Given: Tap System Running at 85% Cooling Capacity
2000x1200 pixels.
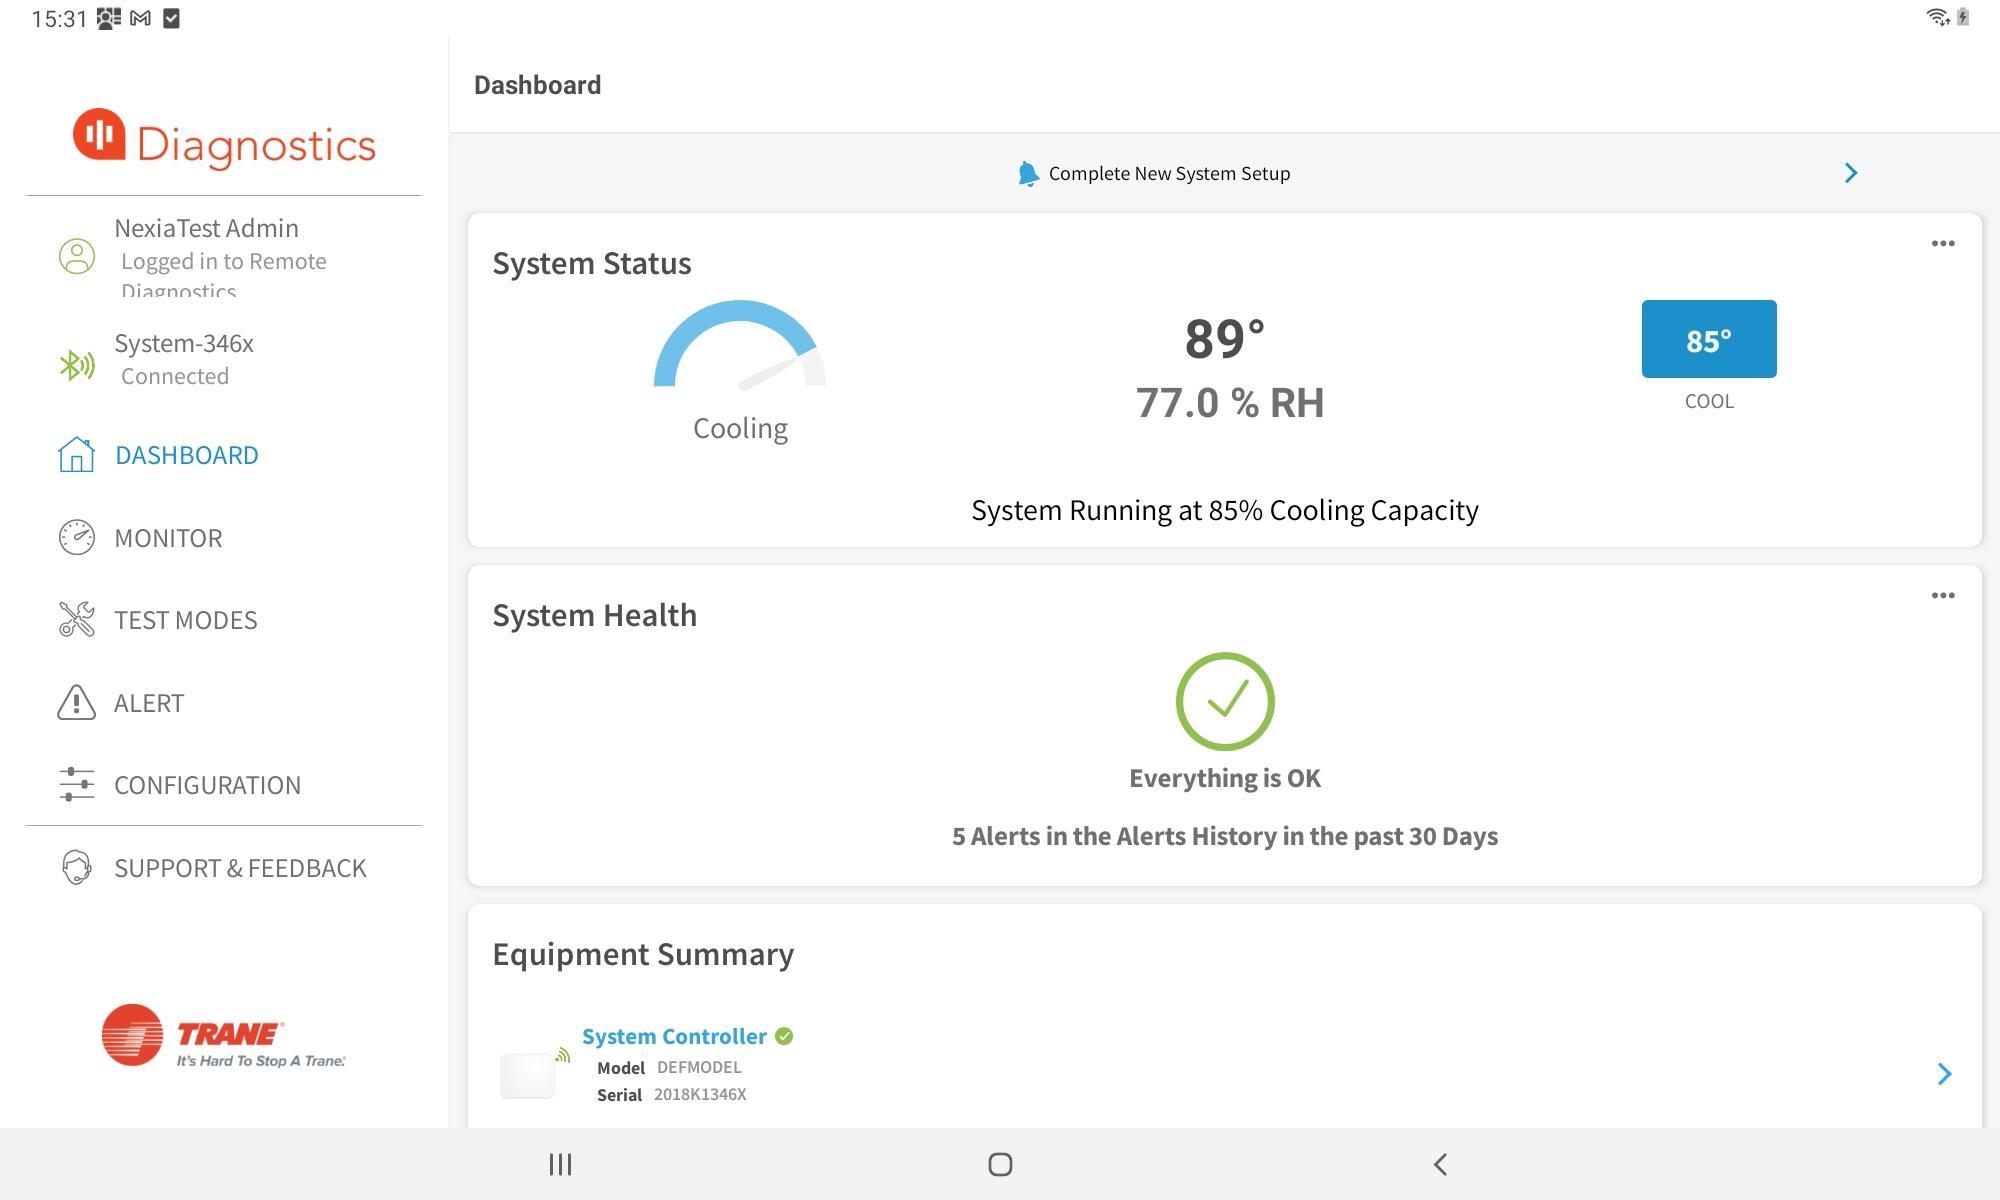Looking at the screenshot, I should pyautogui.click(x=1225, y=510).
